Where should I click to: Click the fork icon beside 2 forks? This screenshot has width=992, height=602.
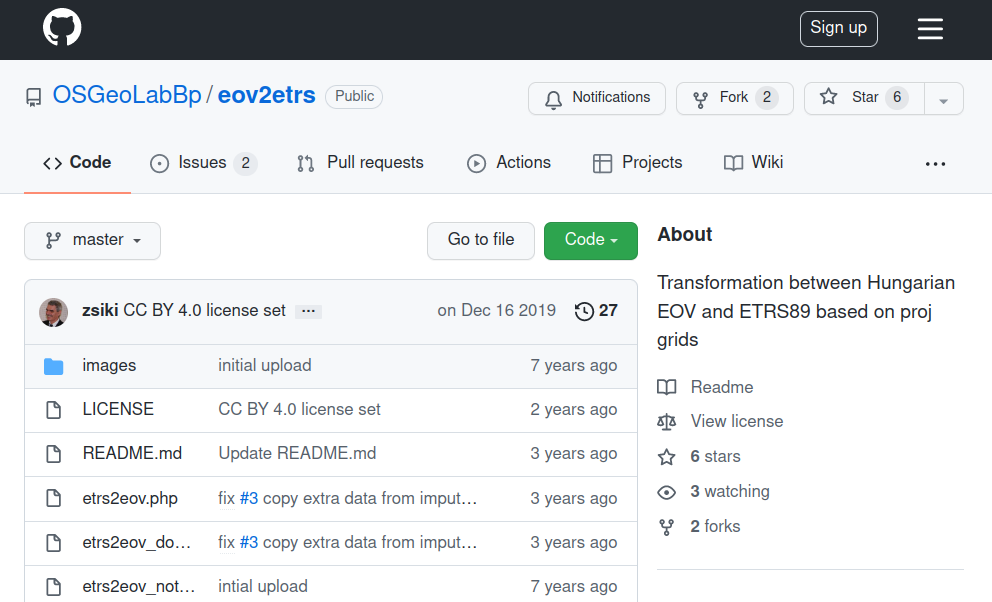(x=667, y=527)
